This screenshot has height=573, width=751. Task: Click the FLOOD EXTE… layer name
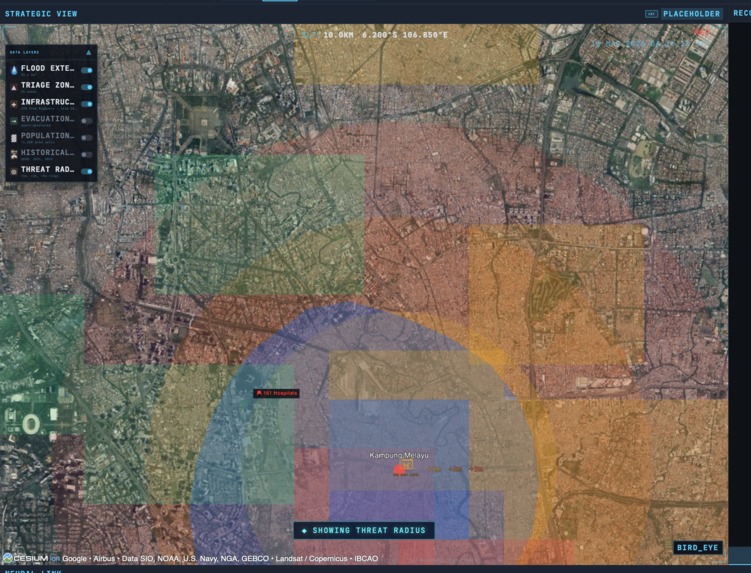[47, 69]
